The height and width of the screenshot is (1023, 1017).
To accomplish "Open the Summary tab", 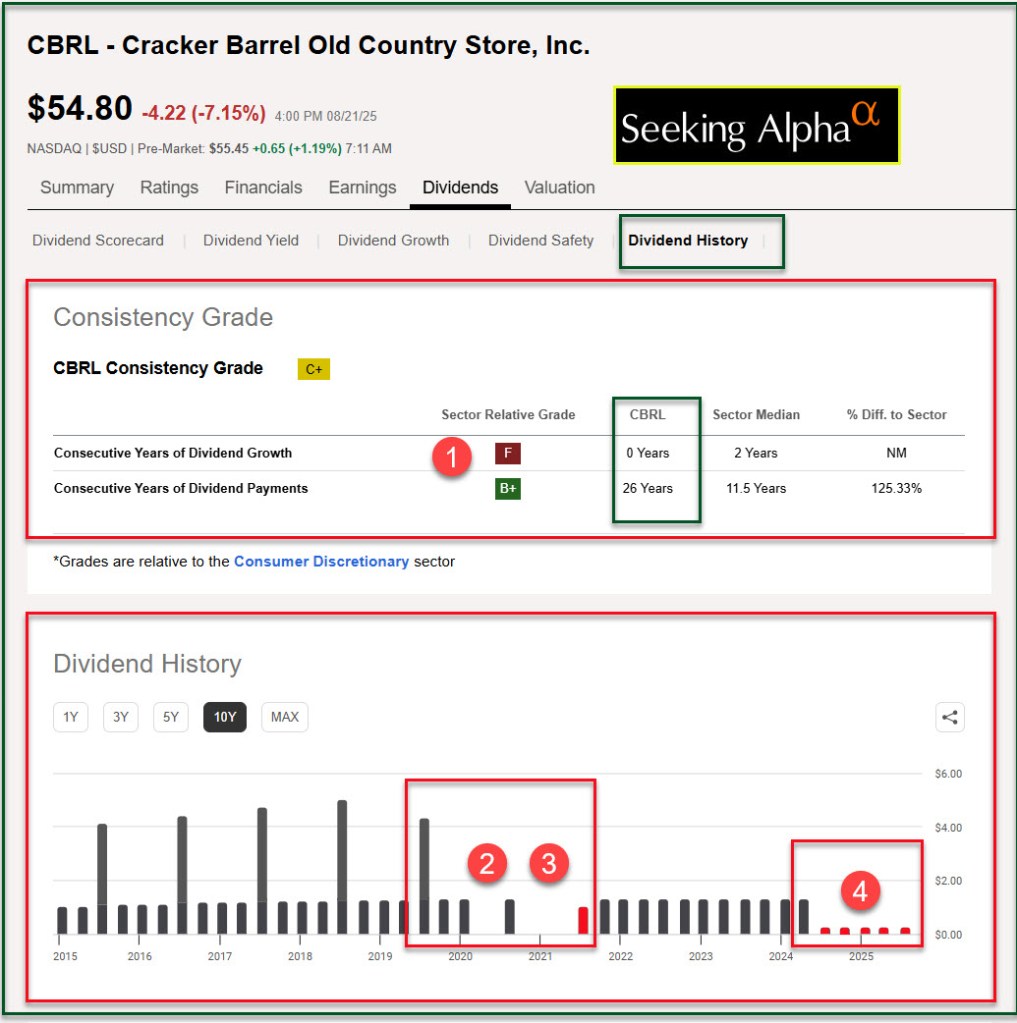I will coord(77,188).
